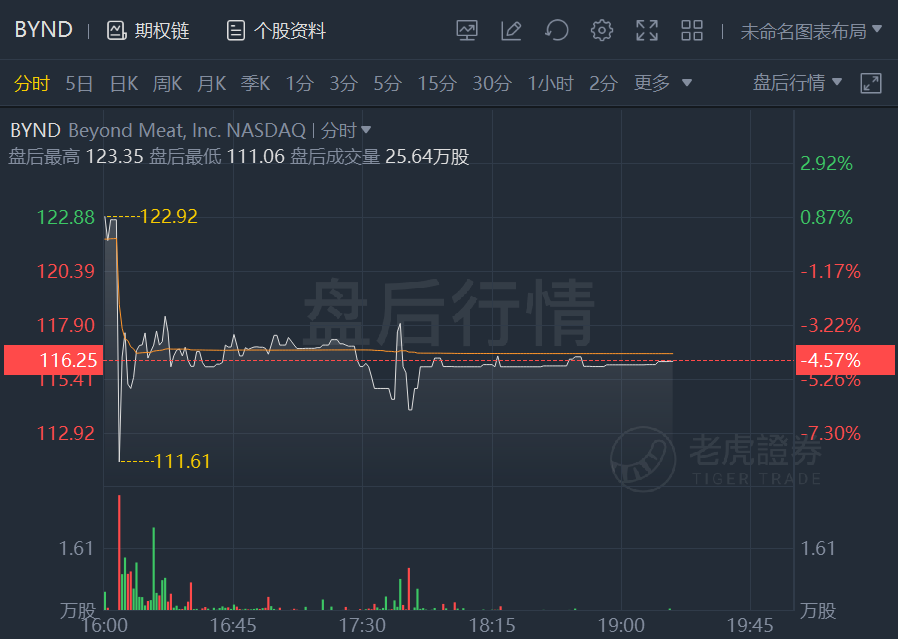
Task: Select the 3分 interval
Action: click(344, 84)
